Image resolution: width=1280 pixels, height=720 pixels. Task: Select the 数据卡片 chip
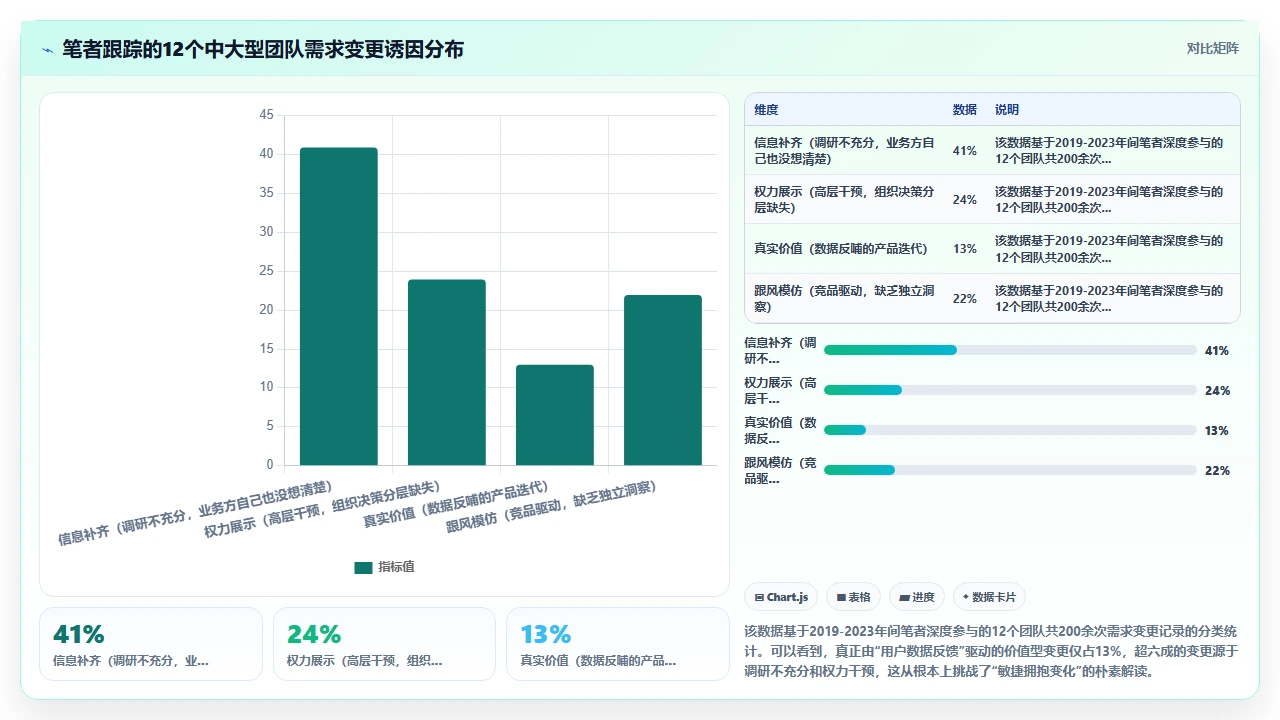tap(989, 597)
